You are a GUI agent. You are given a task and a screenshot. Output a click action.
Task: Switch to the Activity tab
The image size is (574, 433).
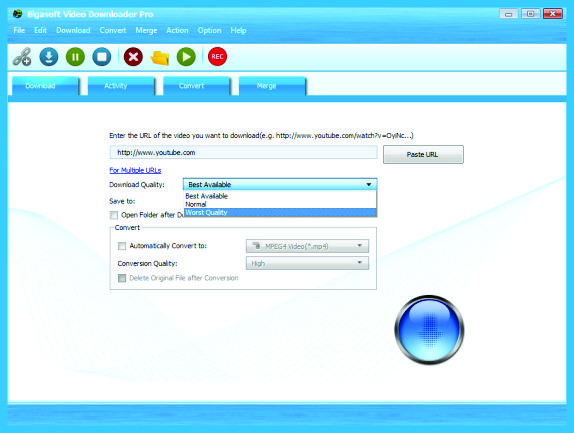[121, 86]
